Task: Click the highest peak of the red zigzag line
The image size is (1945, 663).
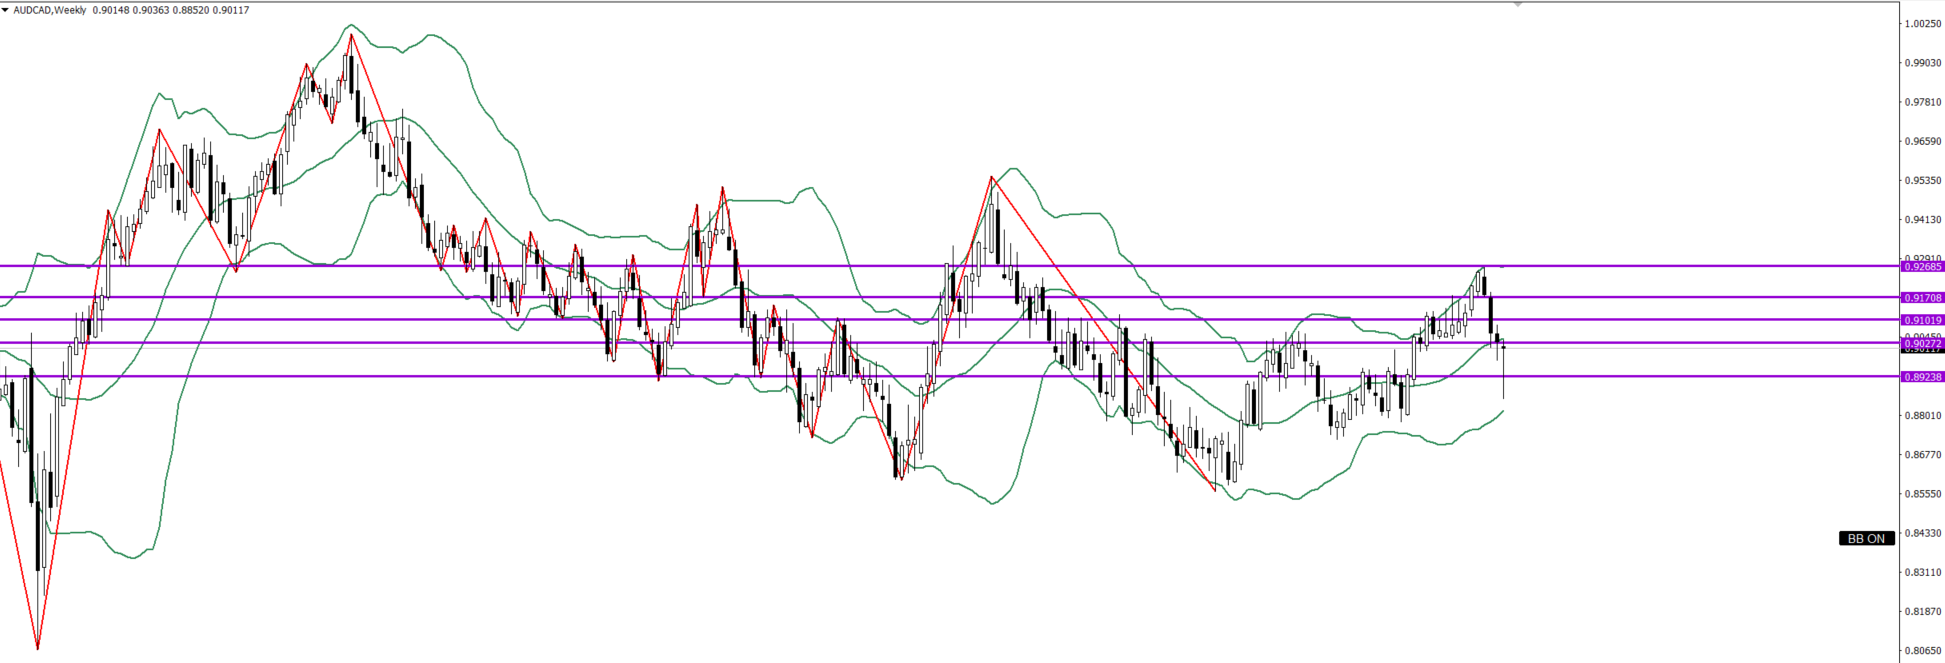Action: click(350, 35)
